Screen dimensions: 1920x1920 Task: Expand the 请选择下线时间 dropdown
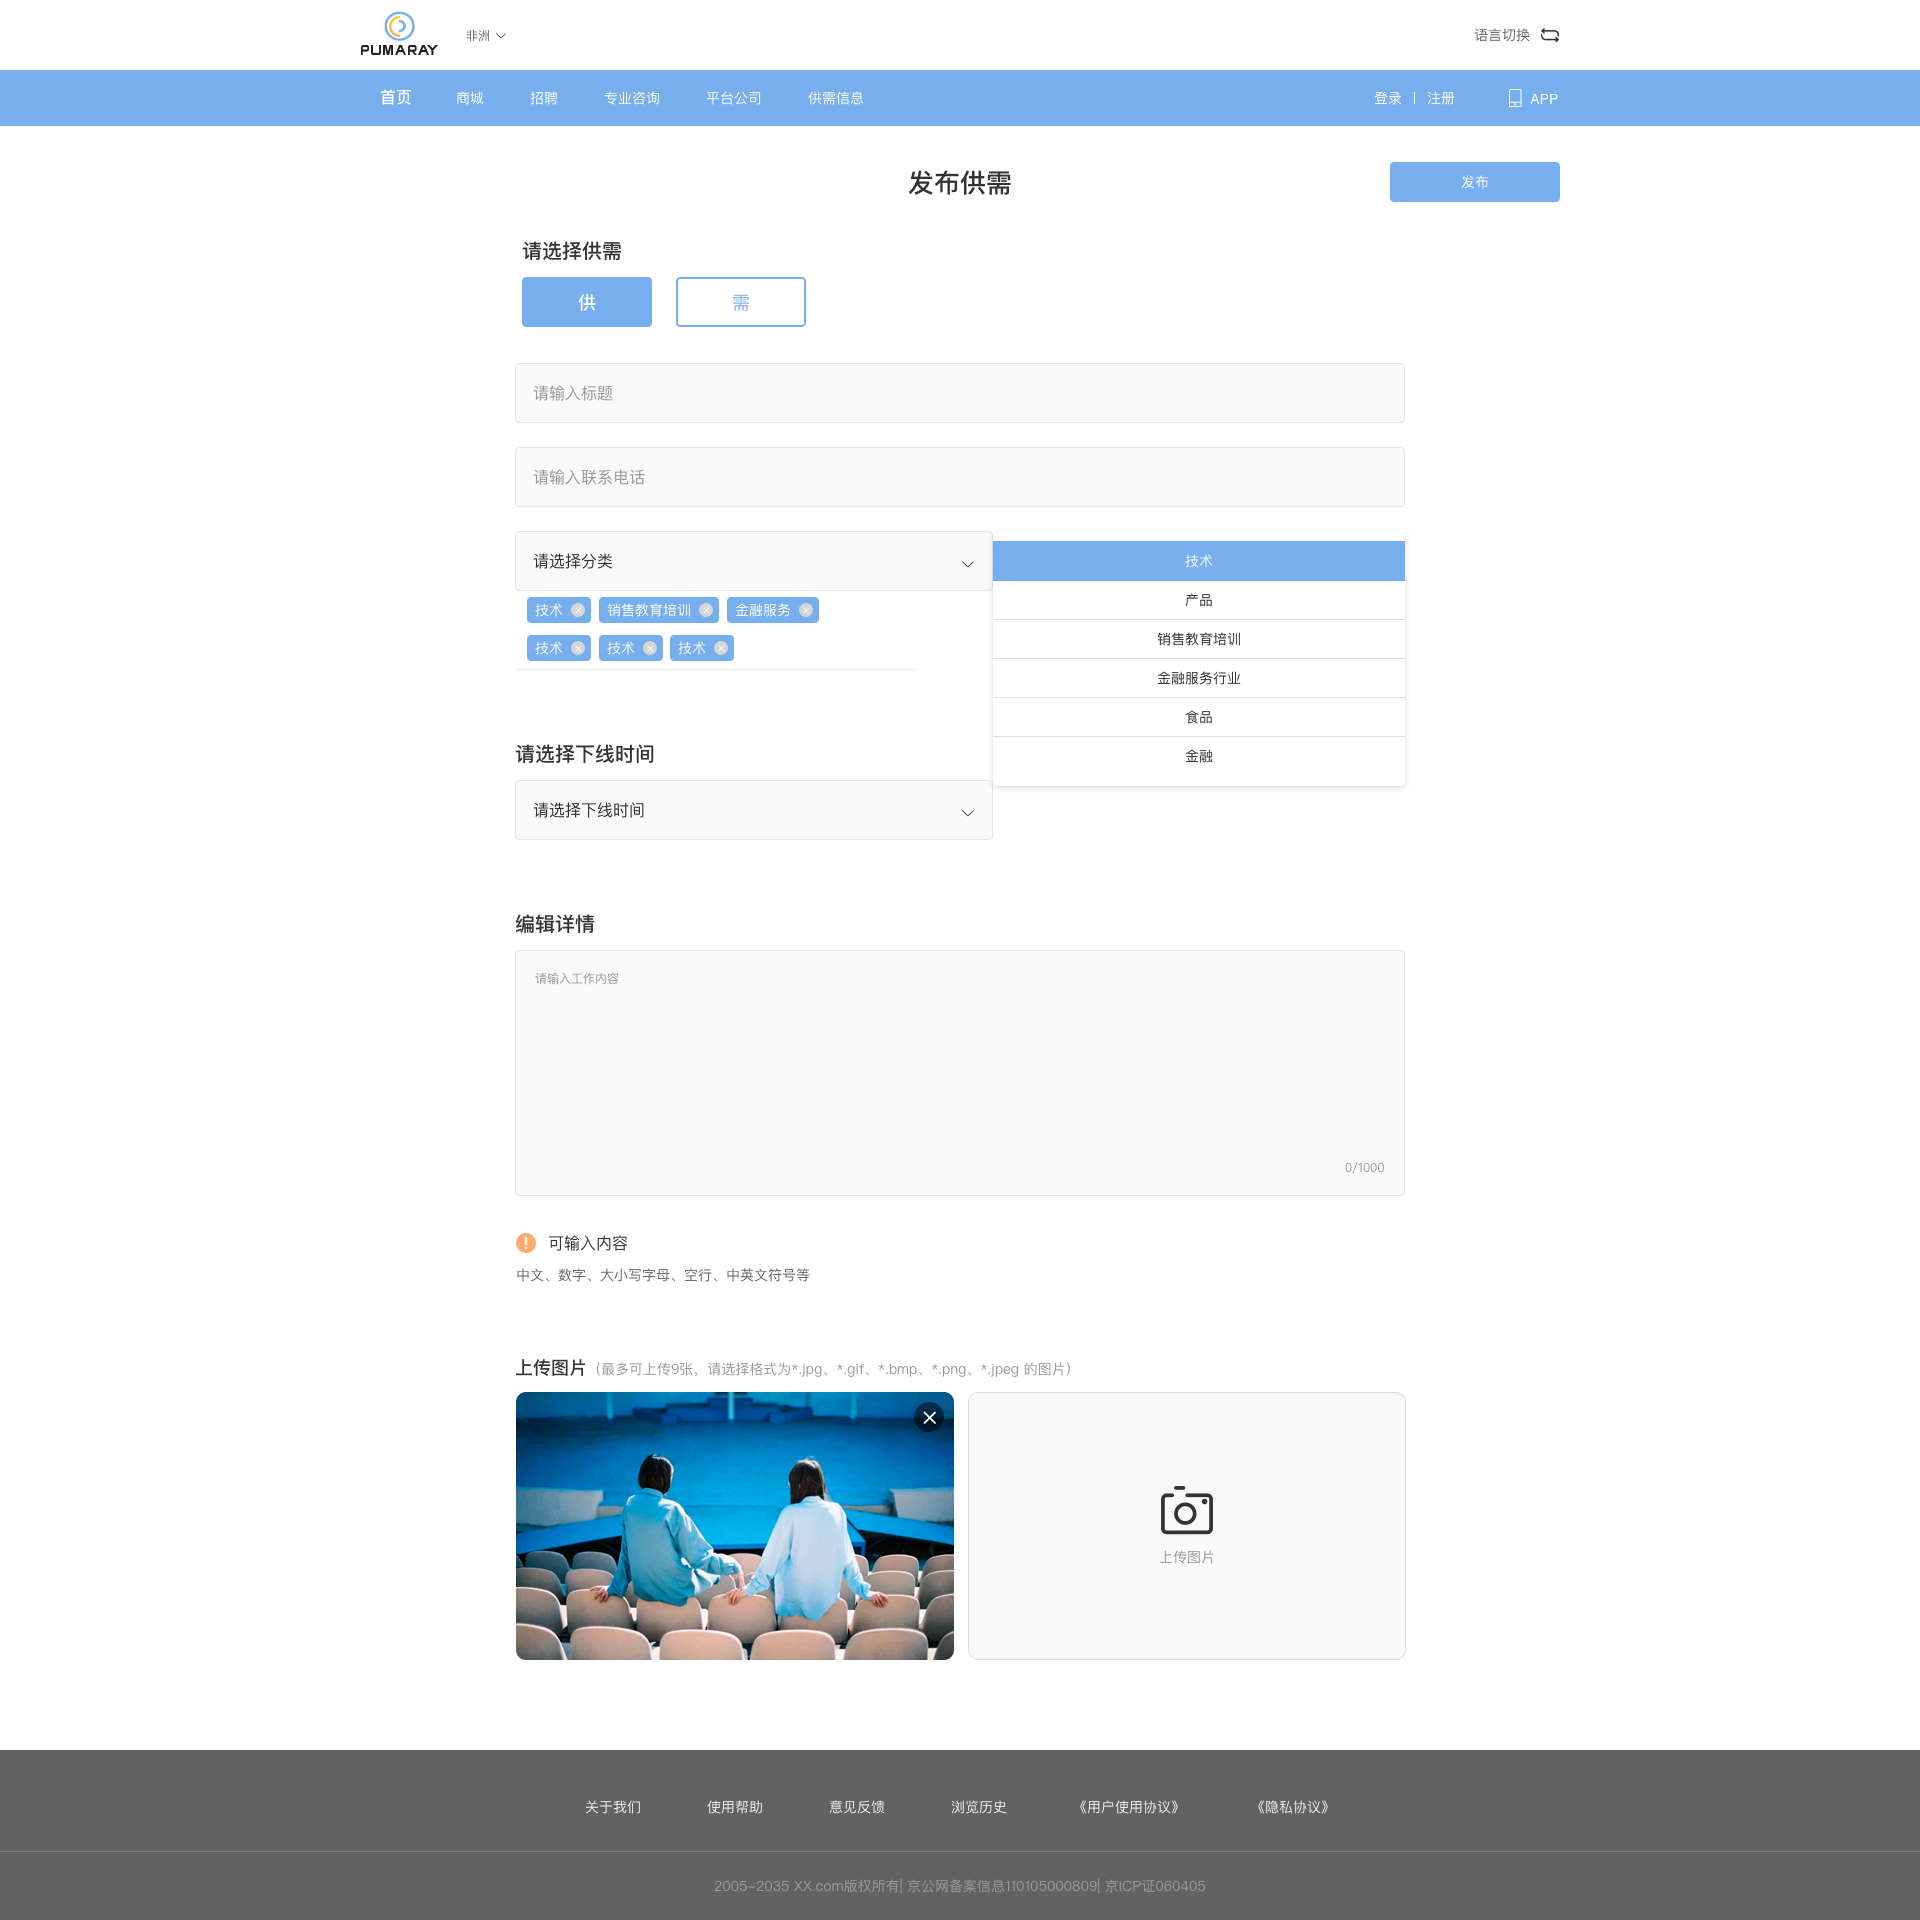point(754,810)
